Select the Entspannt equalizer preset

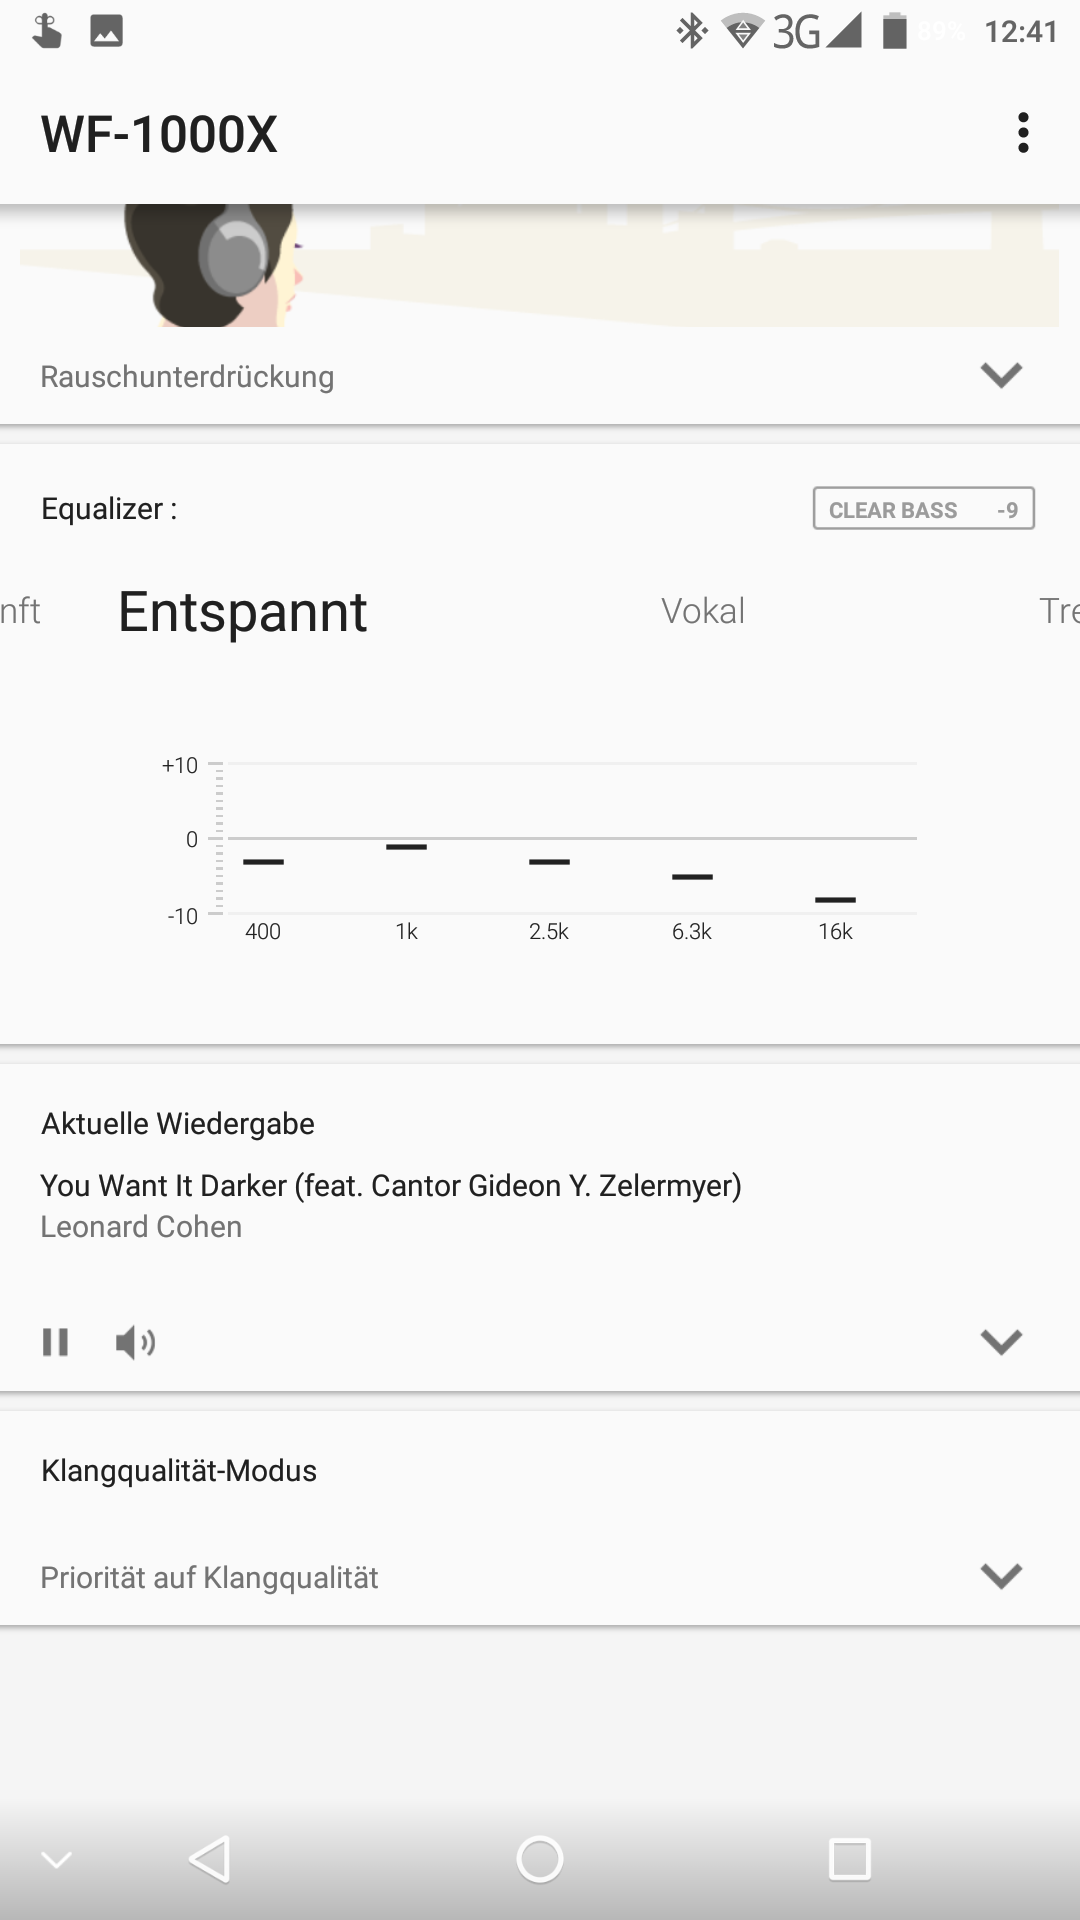[243, 612]
